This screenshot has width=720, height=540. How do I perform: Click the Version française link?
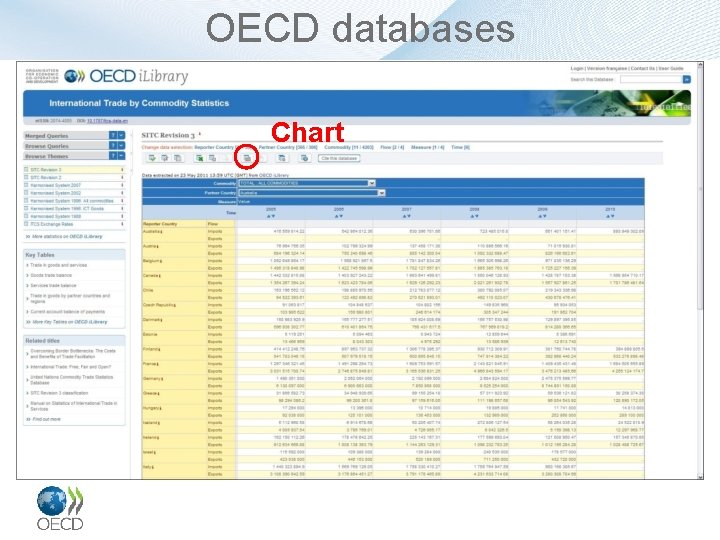(x=607, y=68)
